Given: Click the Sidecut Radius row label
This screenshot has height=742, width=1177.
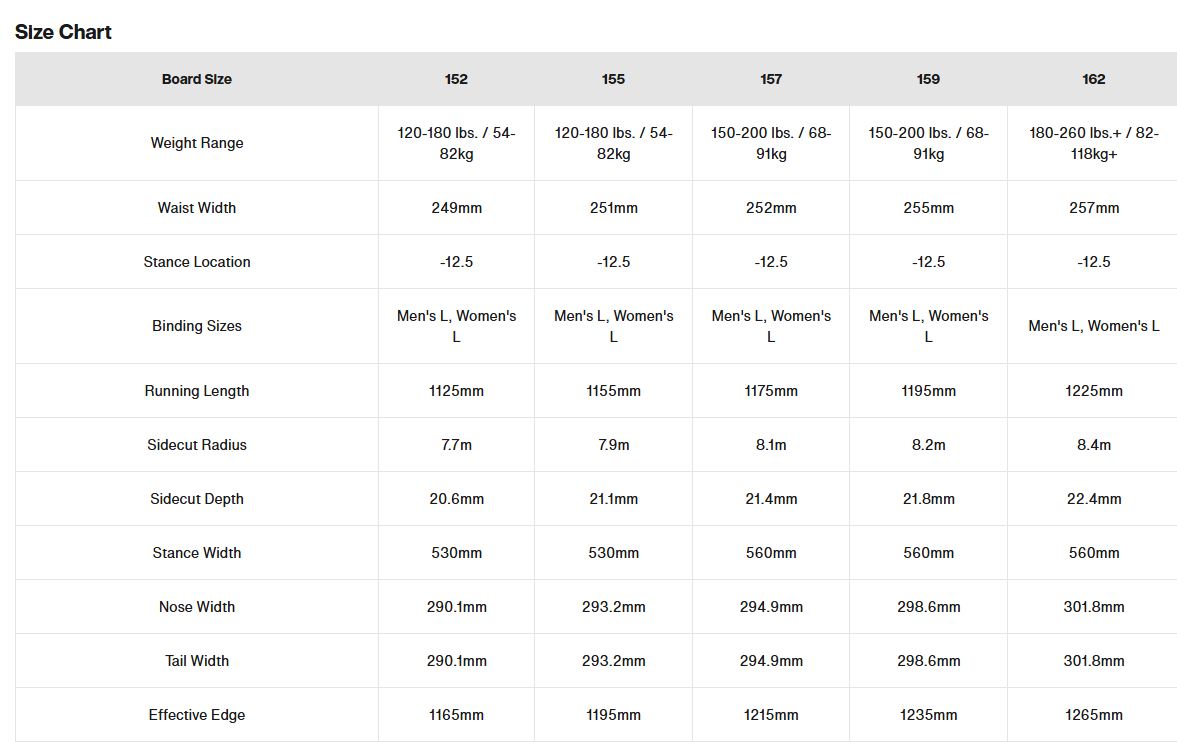Looking at the screenshot, I should click(197, 445).
